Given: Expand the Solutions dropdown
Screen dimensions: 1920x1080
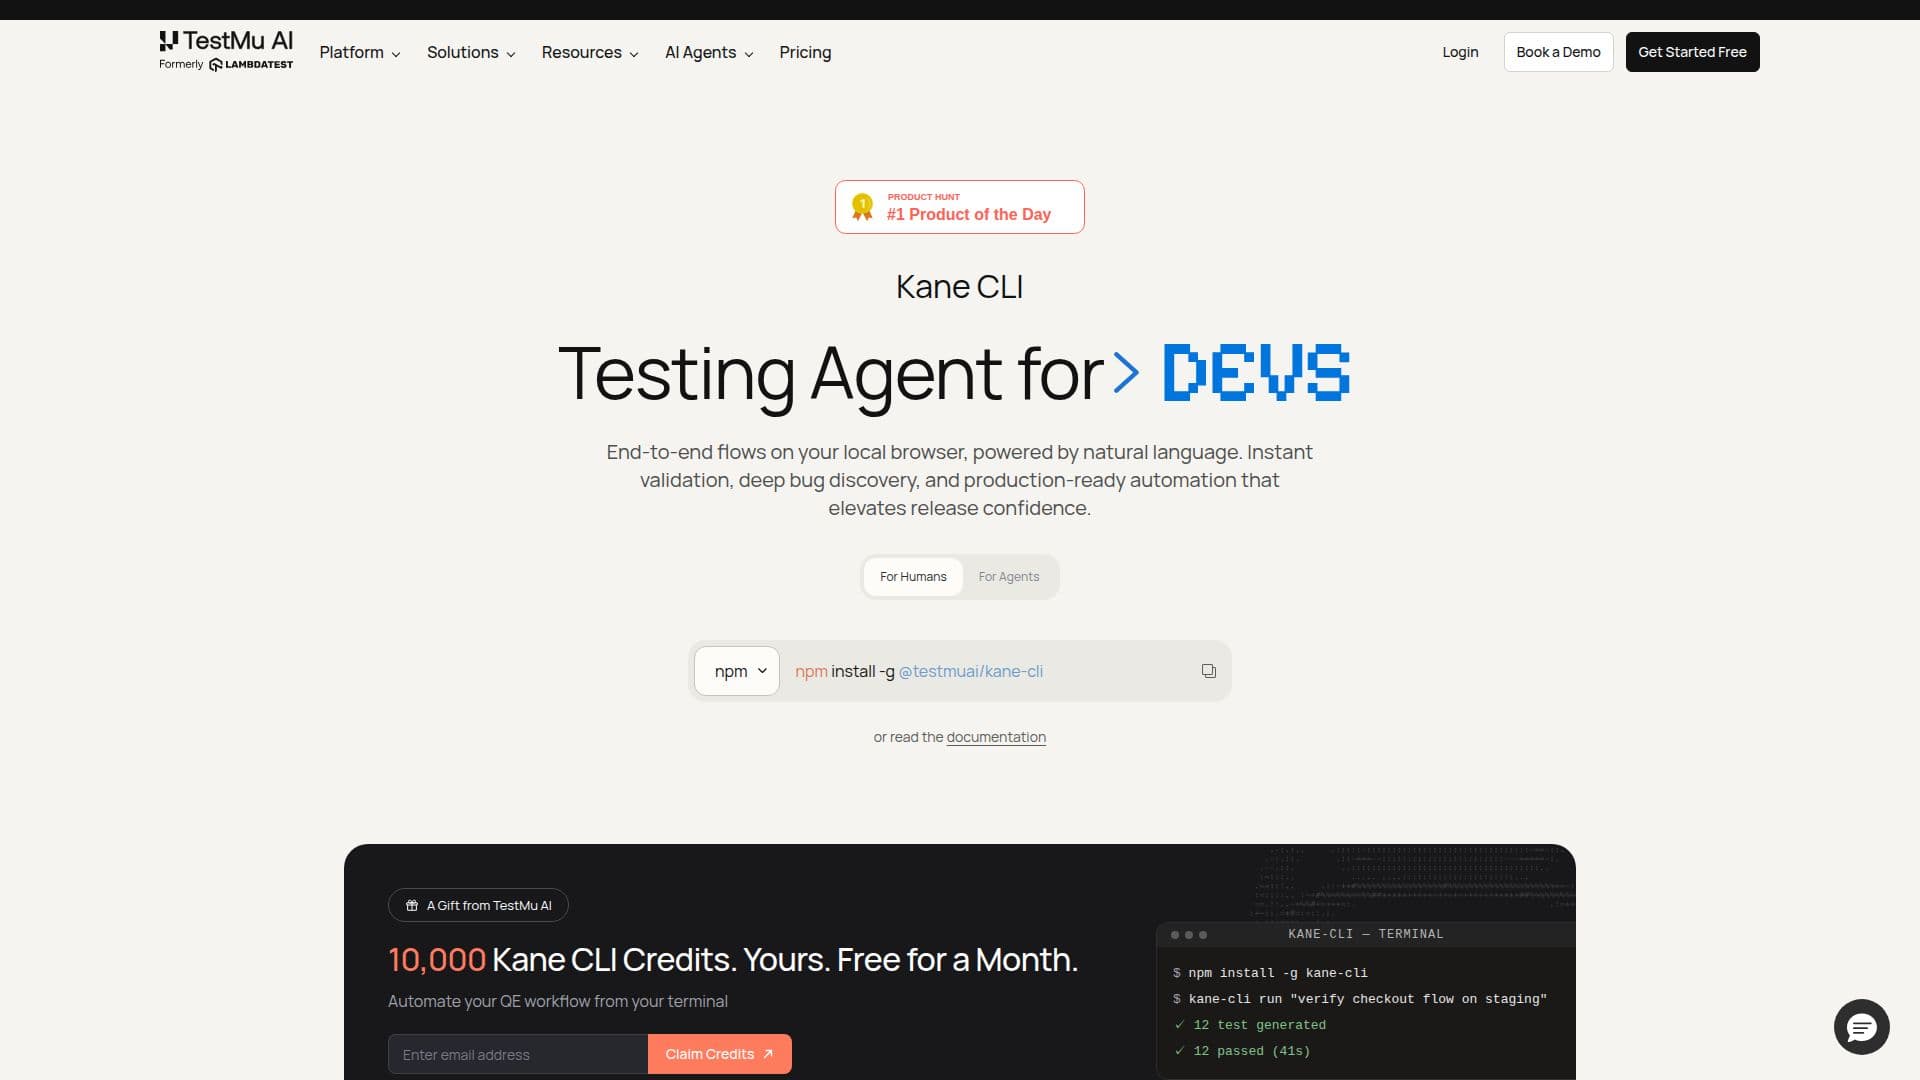Looking at the screenshot, I should point(471,52).
